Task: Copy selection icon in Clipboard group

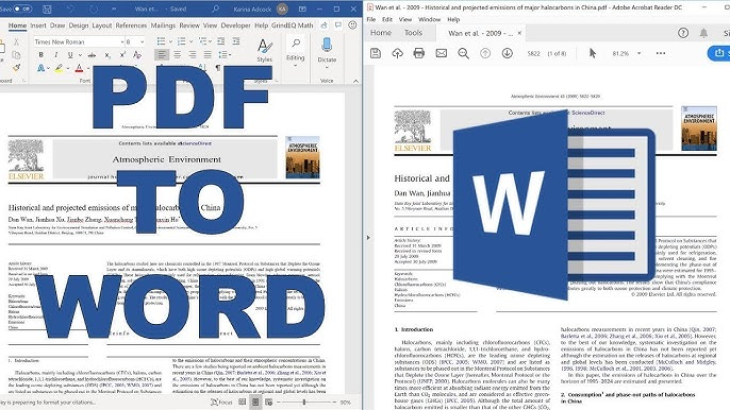Action: tap(16, 55)
